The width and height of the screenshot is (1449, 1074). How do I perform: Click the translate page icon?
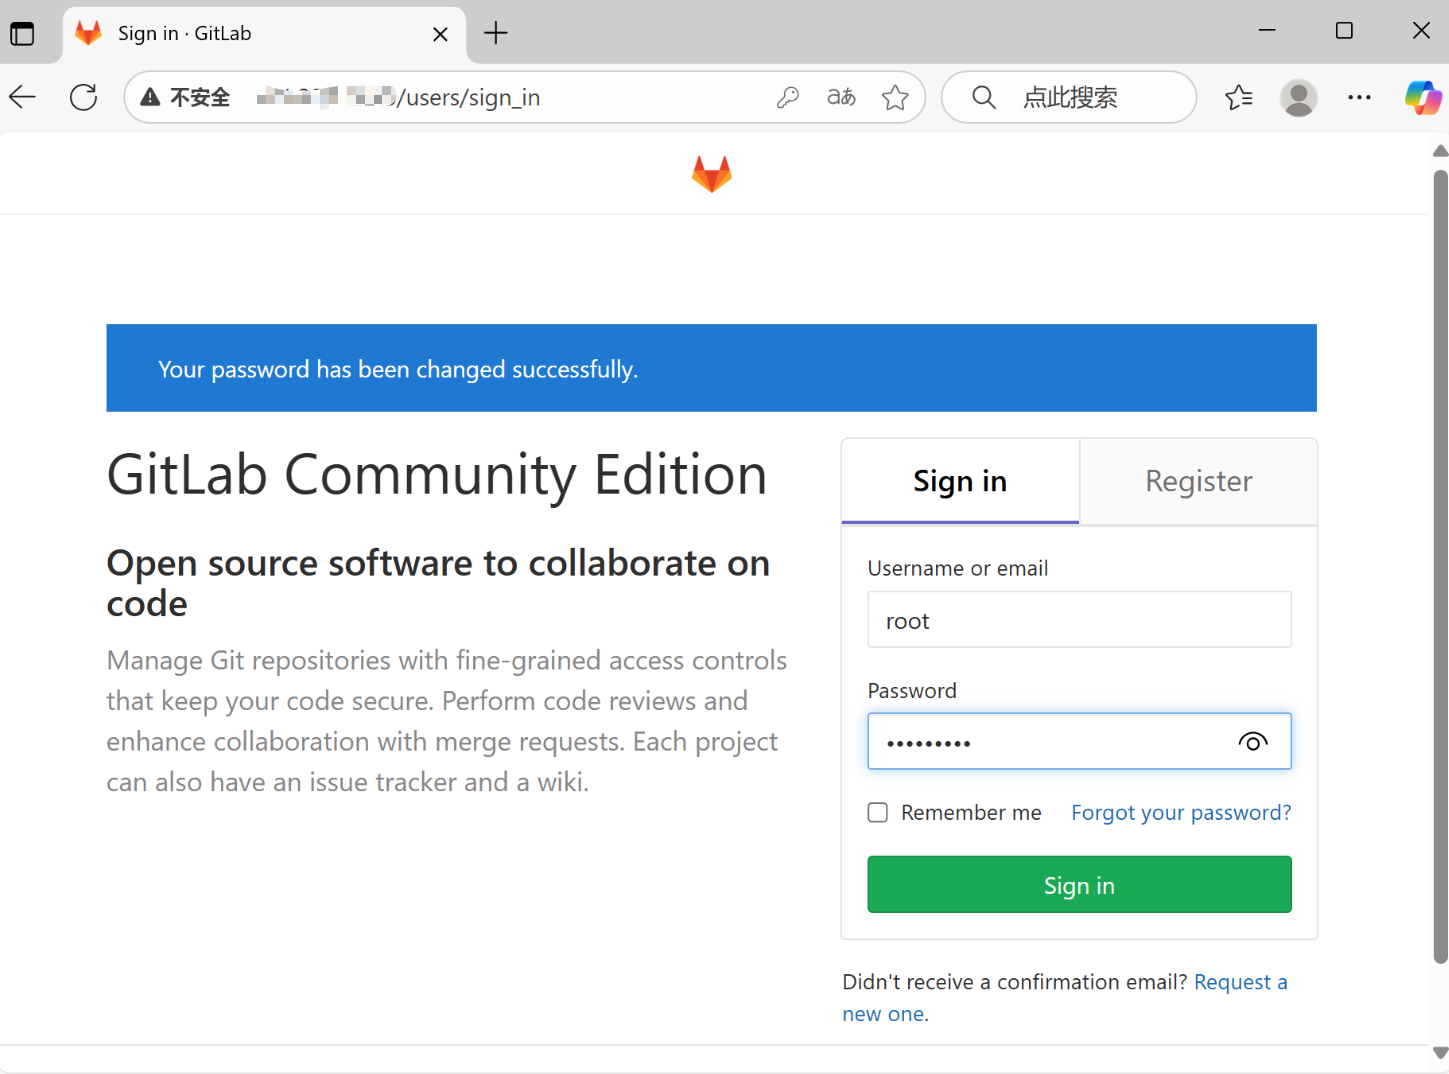click(x=841, y=97)
